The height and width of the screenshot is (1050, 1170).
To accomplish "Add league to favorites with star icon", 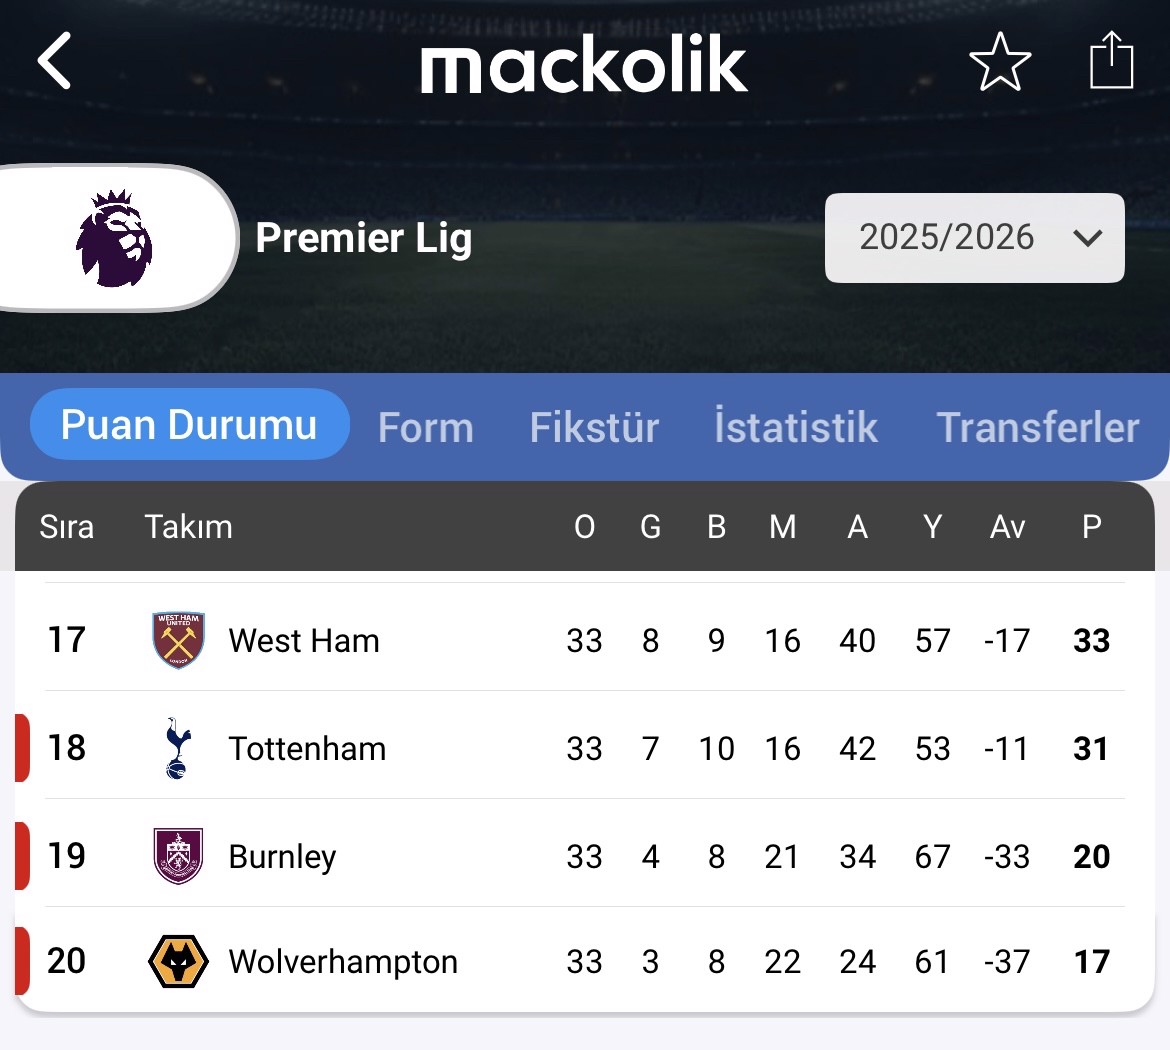I will 1000,62.
